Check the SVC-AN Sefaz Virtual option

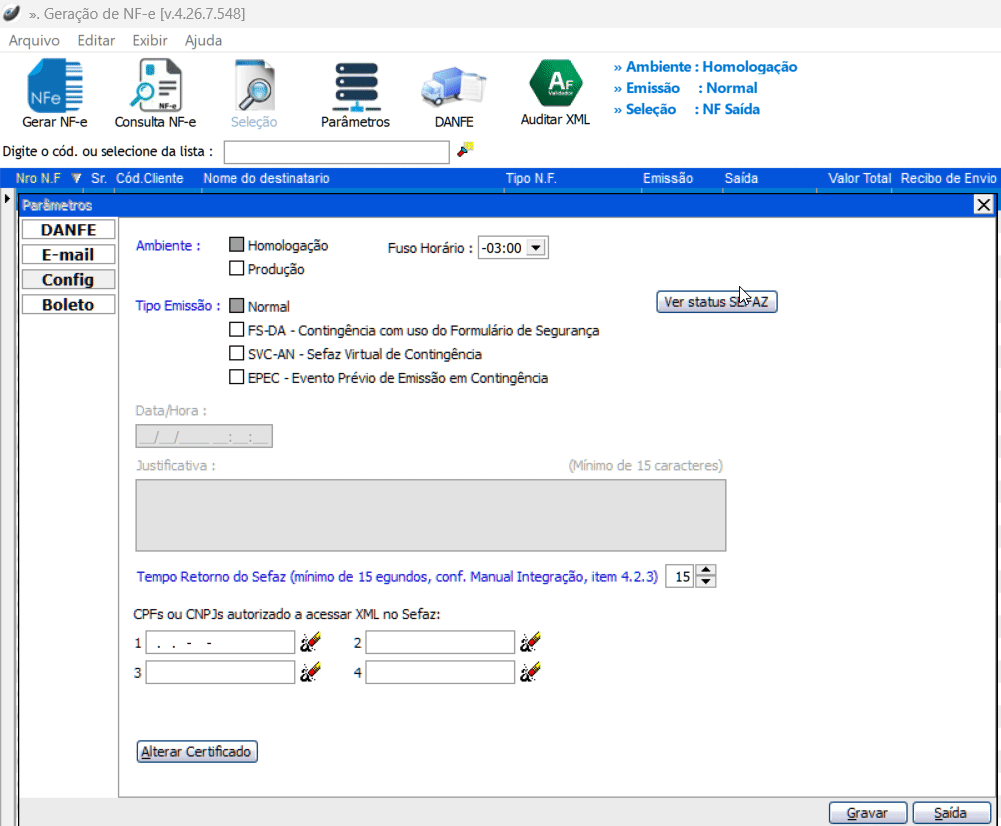pyautogui.click(x=237, y=354)
